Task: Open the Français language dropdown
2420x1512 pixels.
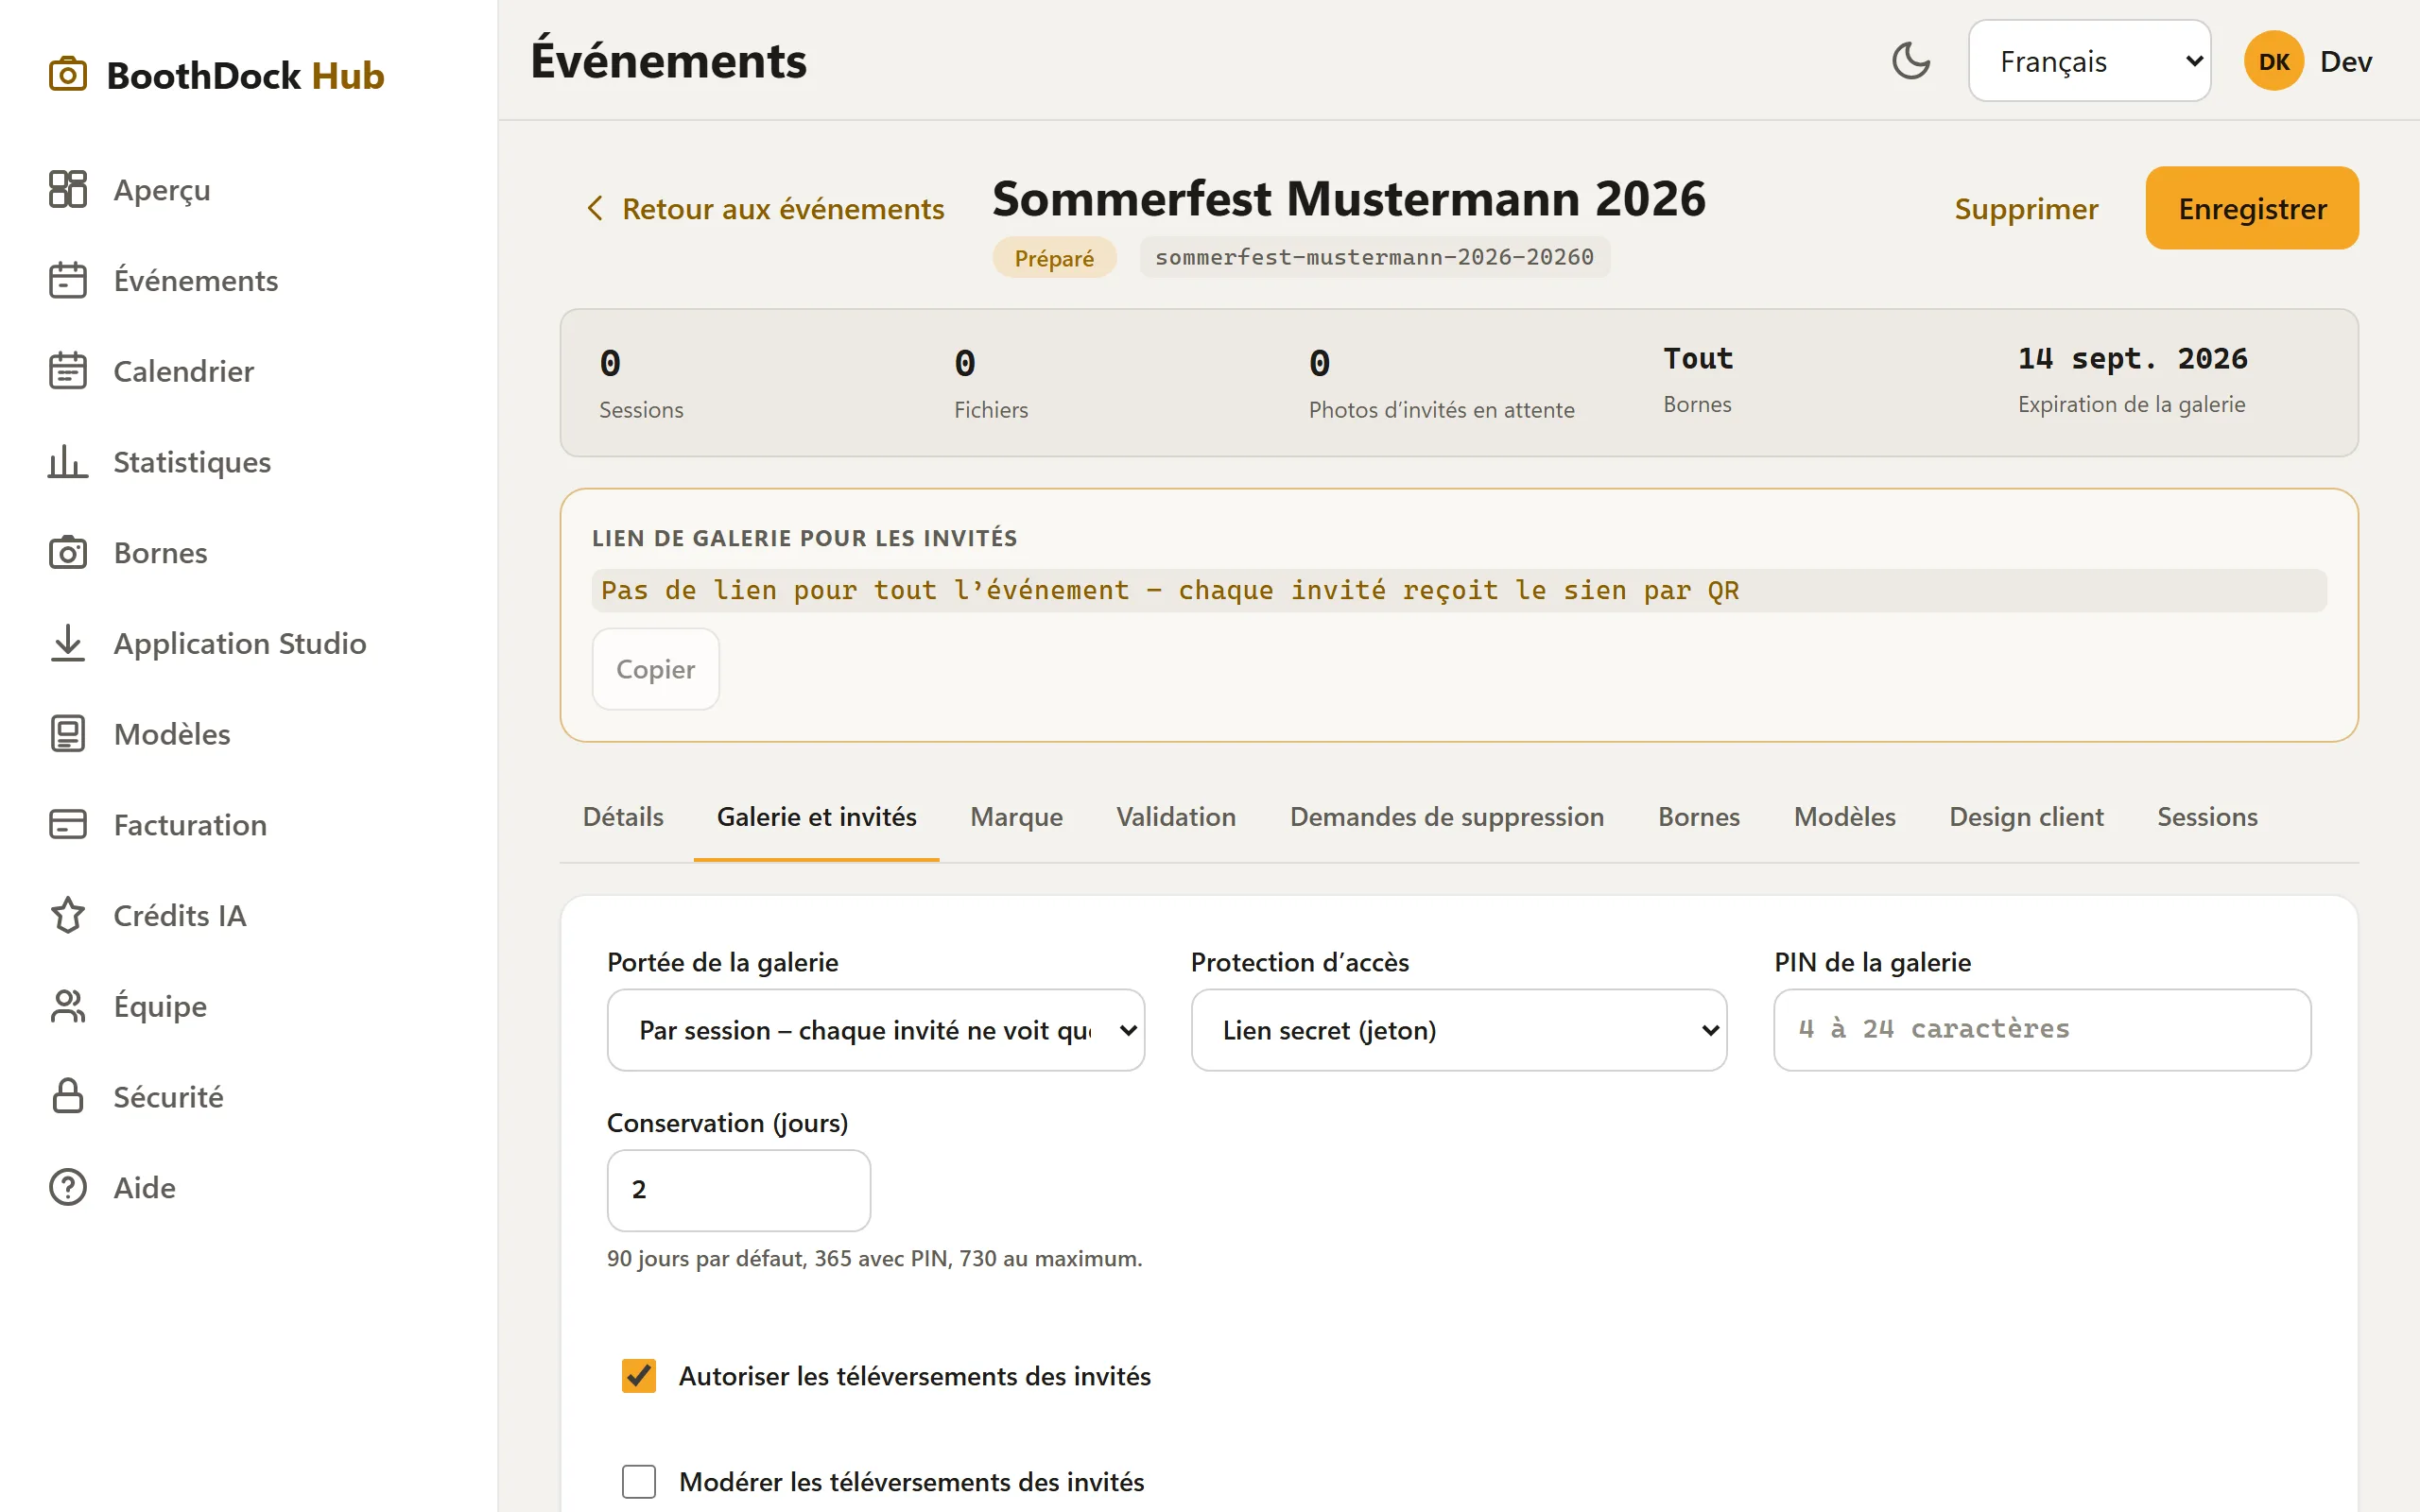Action: coord(2089,61)
